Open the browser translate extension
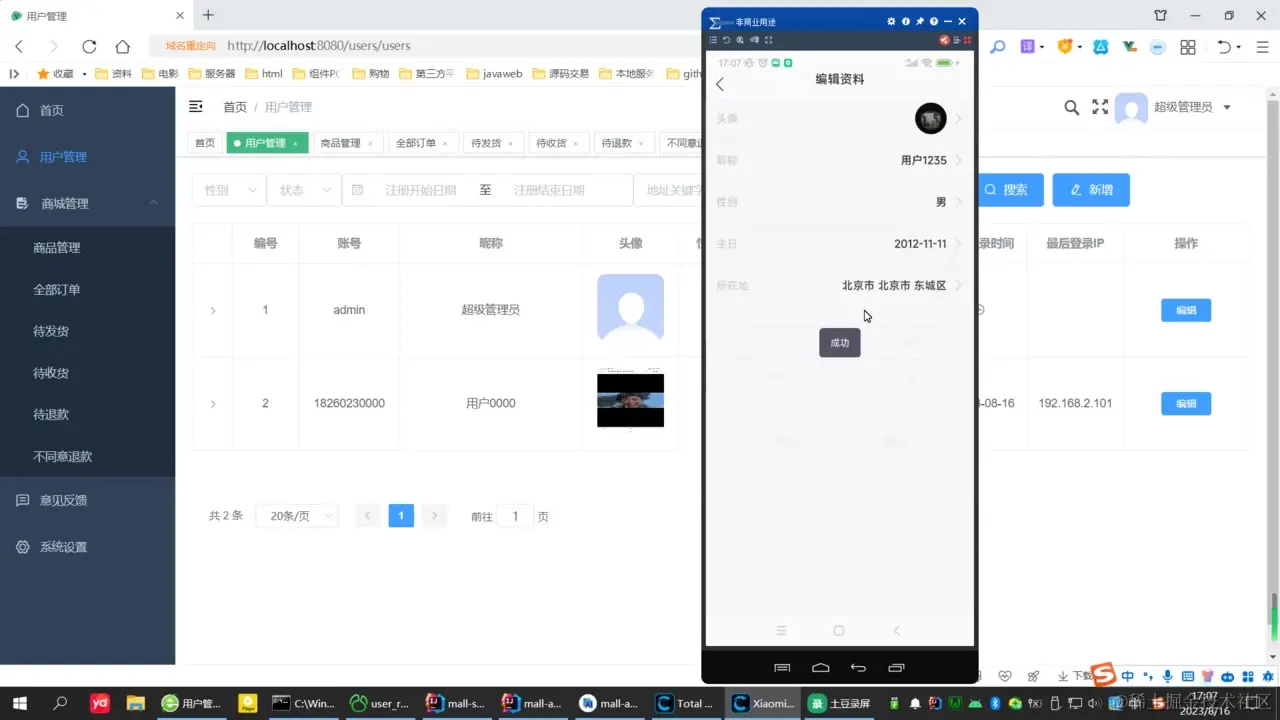This screenshot has height=720, width=1280. click(1027, 47)
